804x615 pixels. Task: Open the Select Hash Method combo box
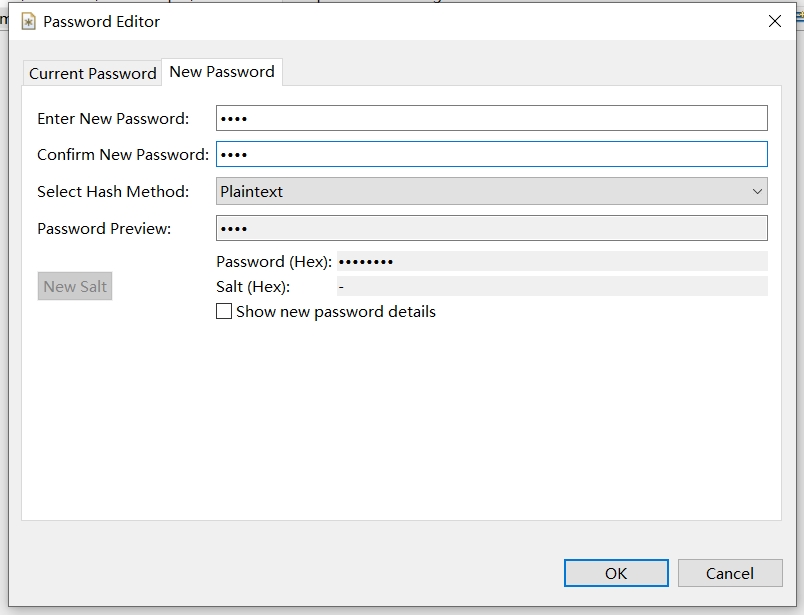(x=482, y=191)
